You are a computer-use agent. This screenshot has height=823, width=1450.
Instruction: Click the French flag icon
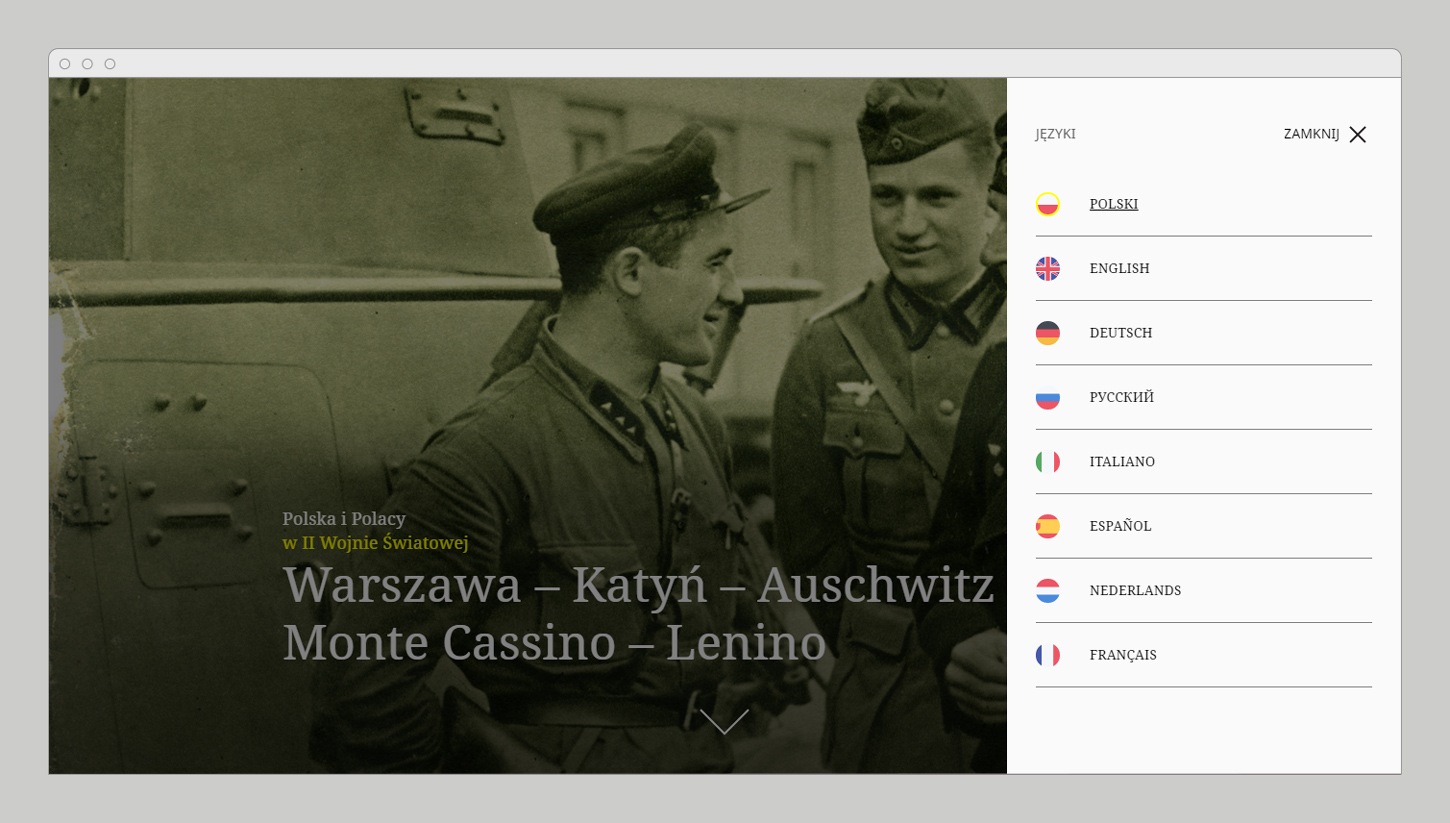click(x=1047, y=655)
